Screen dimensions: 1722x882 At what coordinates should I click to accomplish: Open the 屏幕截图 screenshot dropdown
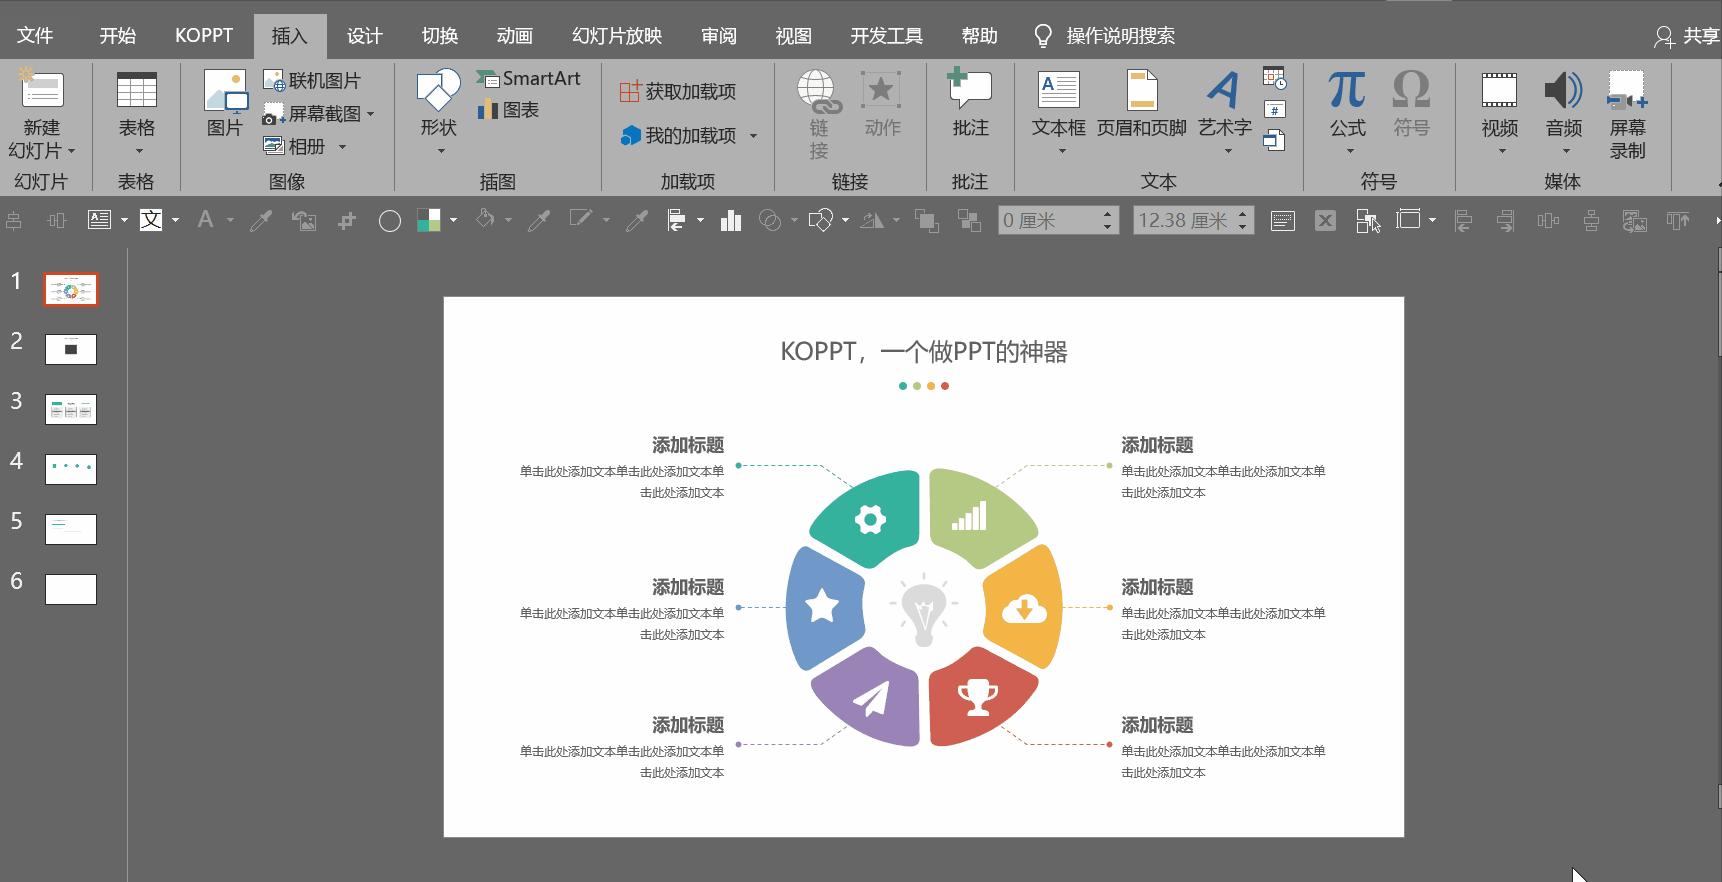coord(370,114)
